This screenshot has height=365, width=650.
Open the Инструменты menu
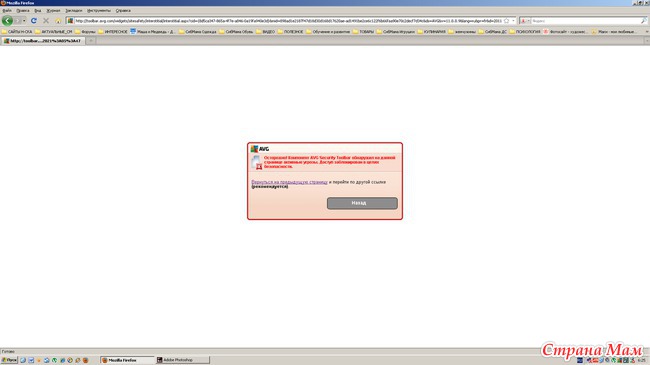pos(99,10)
